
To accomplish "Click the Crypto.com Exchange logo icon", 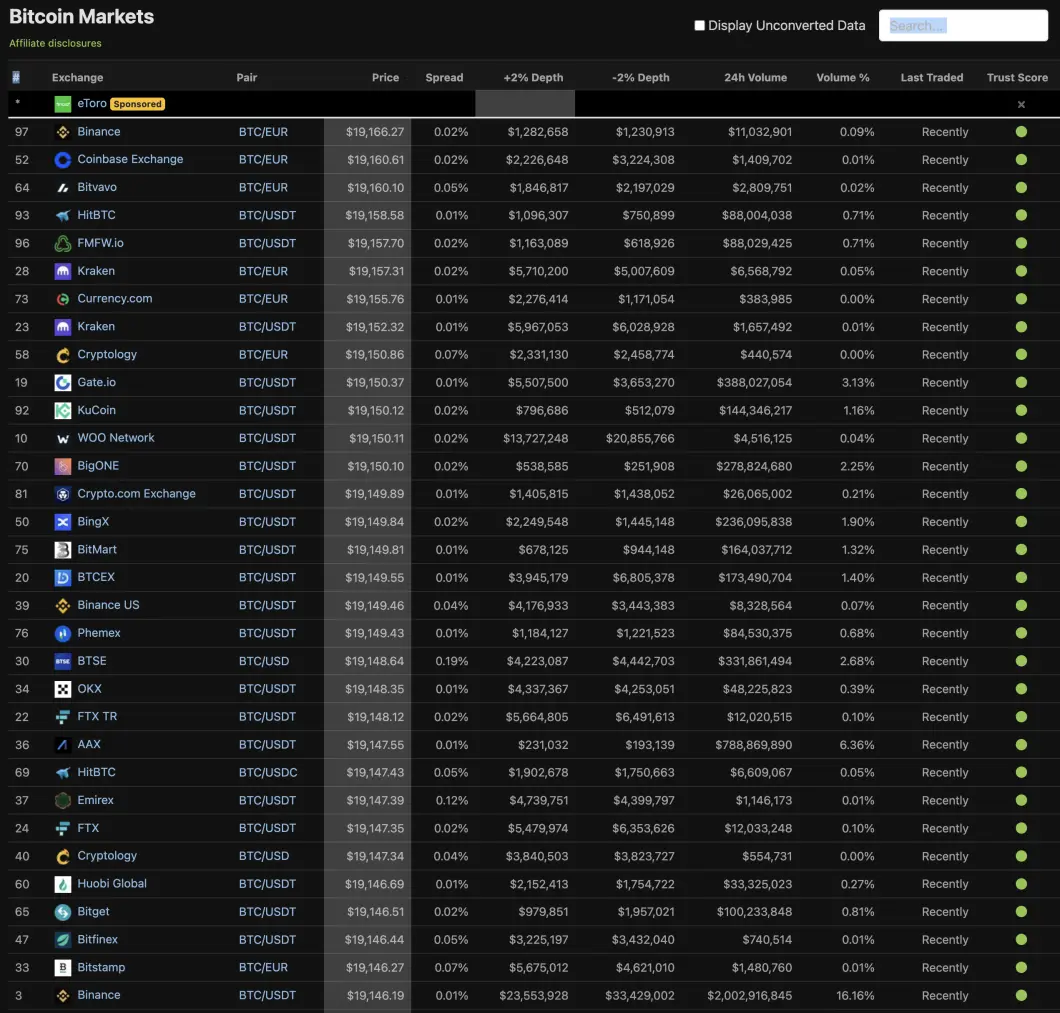I will [x=63, y=494].
